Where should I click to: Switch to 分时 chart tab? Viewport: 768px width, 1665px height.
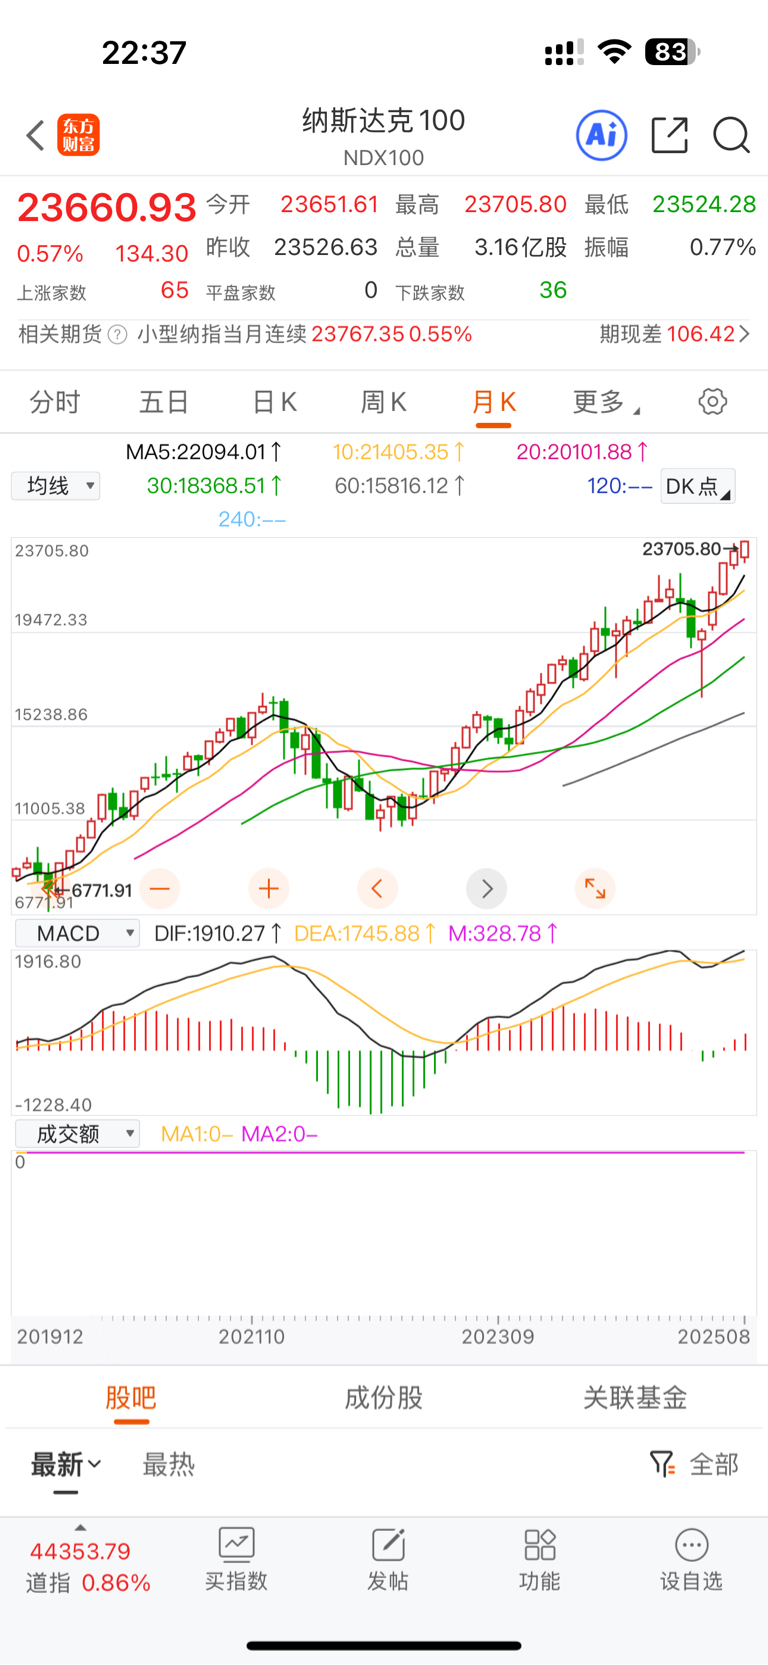click(x=55, y=402)
